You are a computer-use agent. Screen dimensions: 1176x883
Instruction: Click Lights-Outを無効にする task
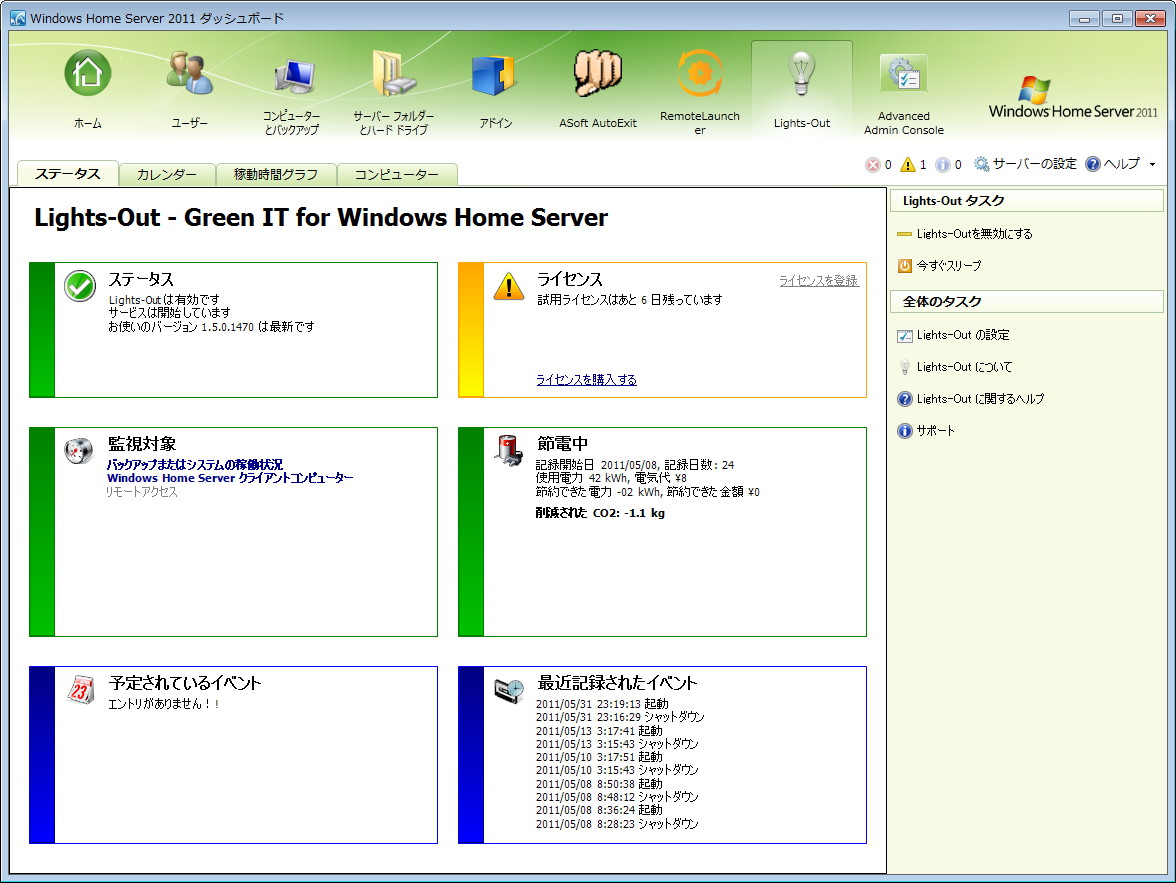pyautogui.click(x=974, y=234)
